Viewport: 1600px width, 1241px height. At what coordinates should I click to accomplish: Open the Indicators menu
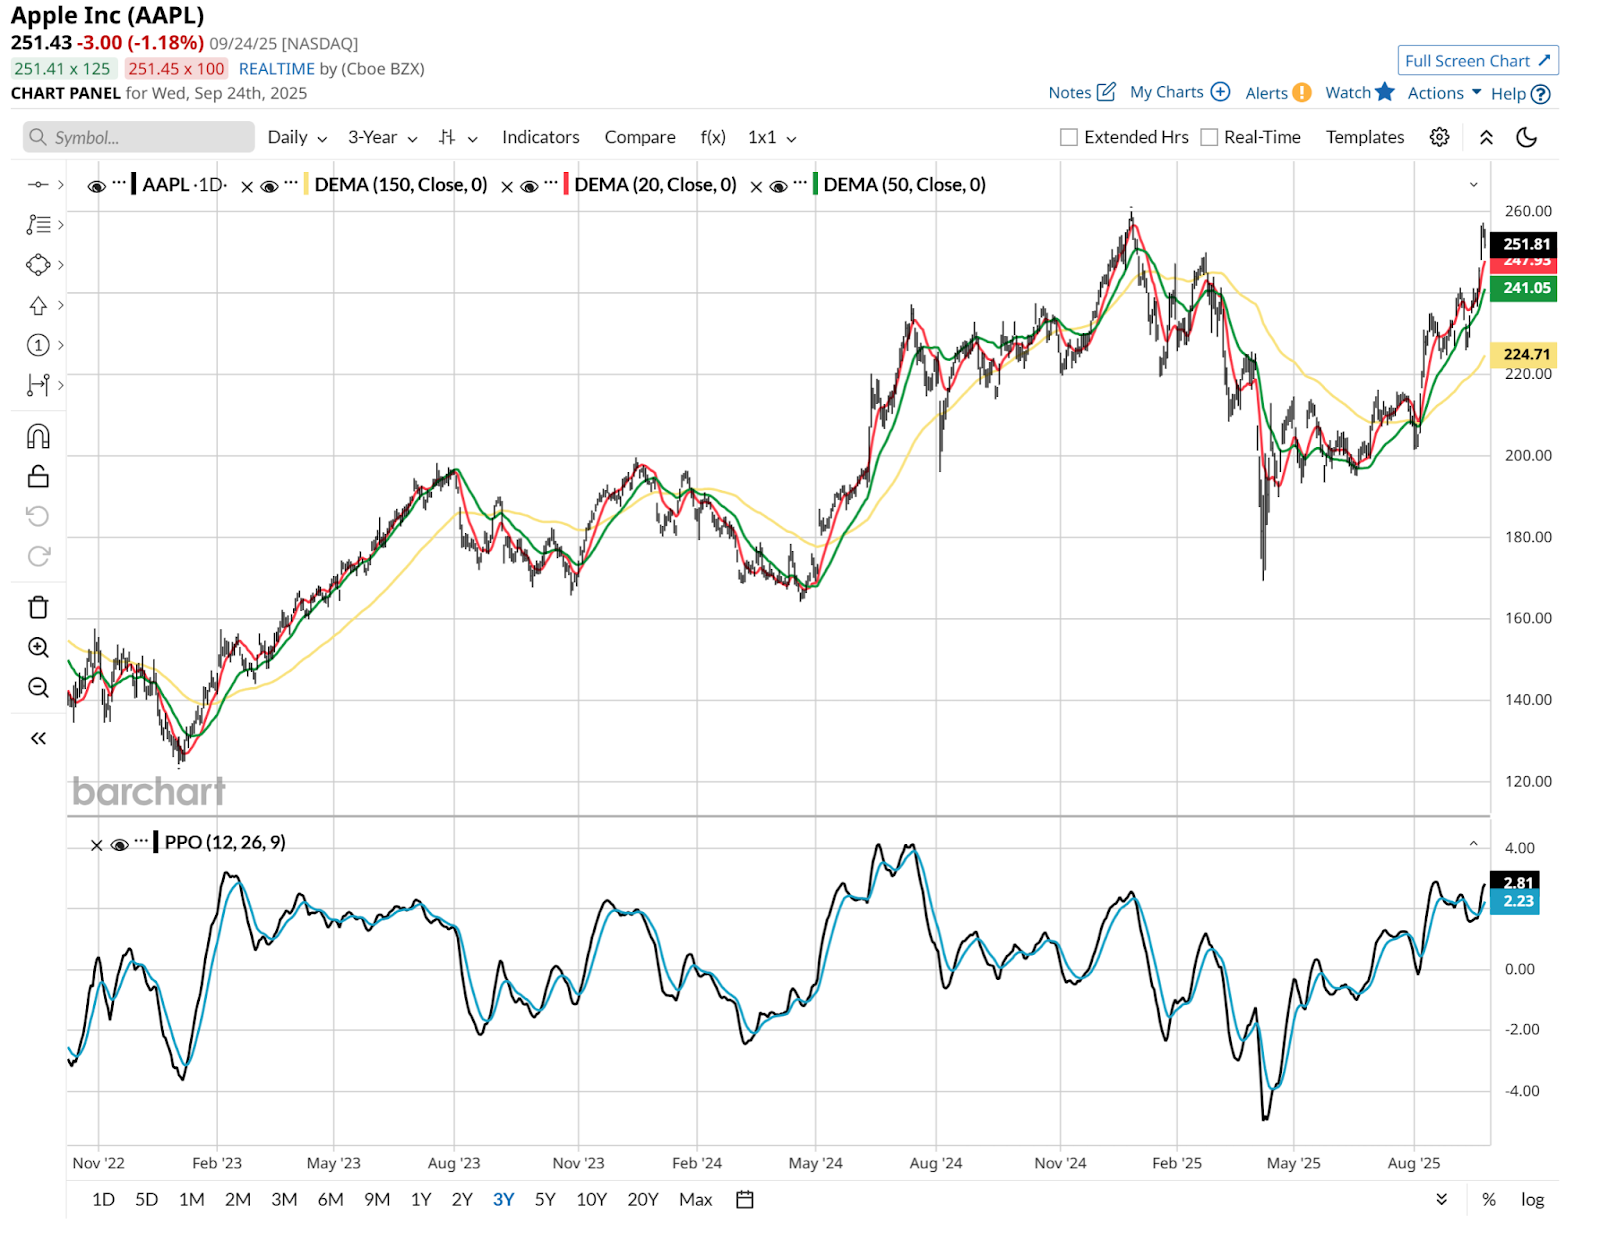tap(540, 137)
